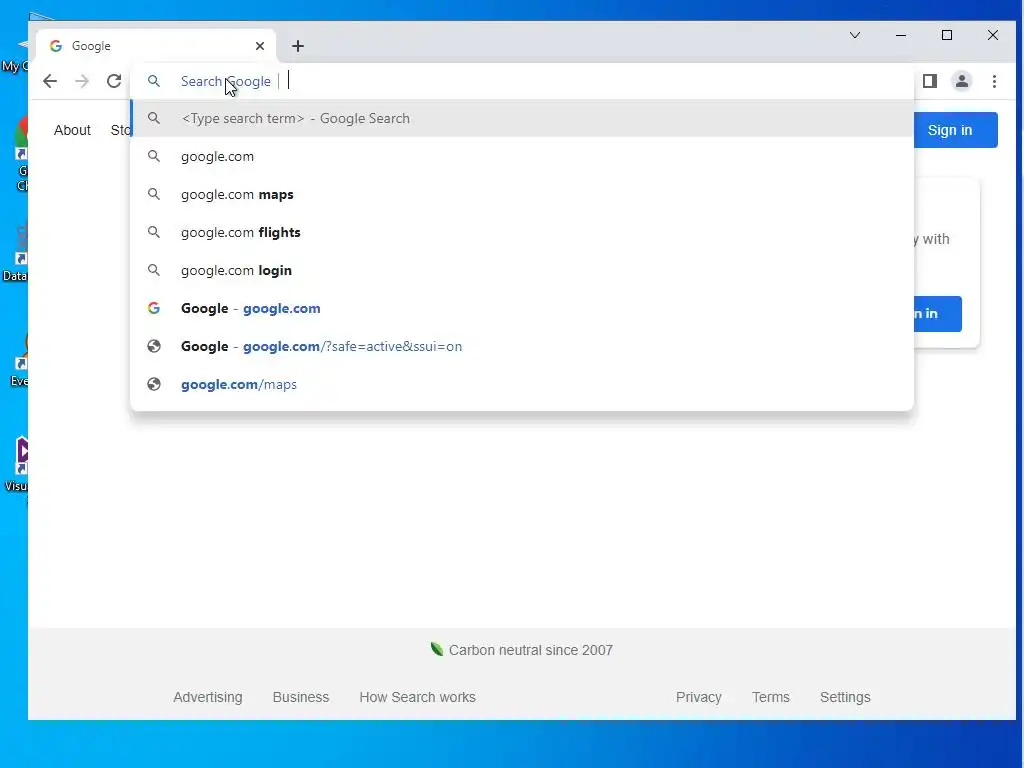This screenshot has width=1024, height=768.
Task: Click the forward navigation arrow
Action: (x=82, y=81)
